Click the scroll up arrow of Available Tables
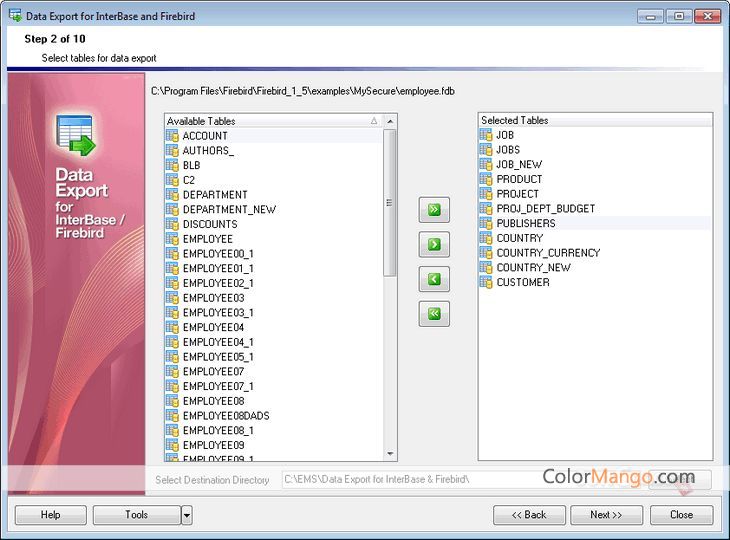Image resolution: width=730 pixels, height=540 pixels. (x=390, y=122)
